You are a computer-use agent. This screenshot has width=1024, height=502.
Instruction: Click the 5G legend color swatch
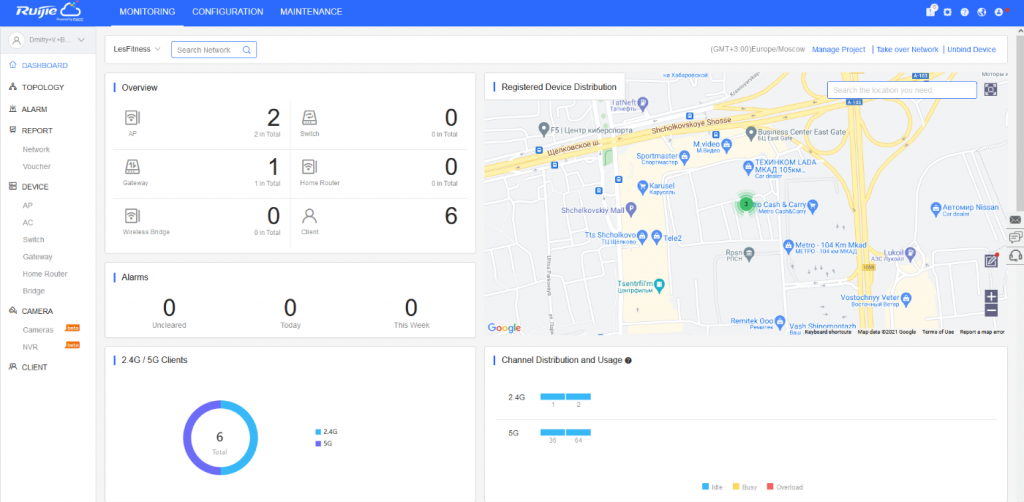(317, 442)
